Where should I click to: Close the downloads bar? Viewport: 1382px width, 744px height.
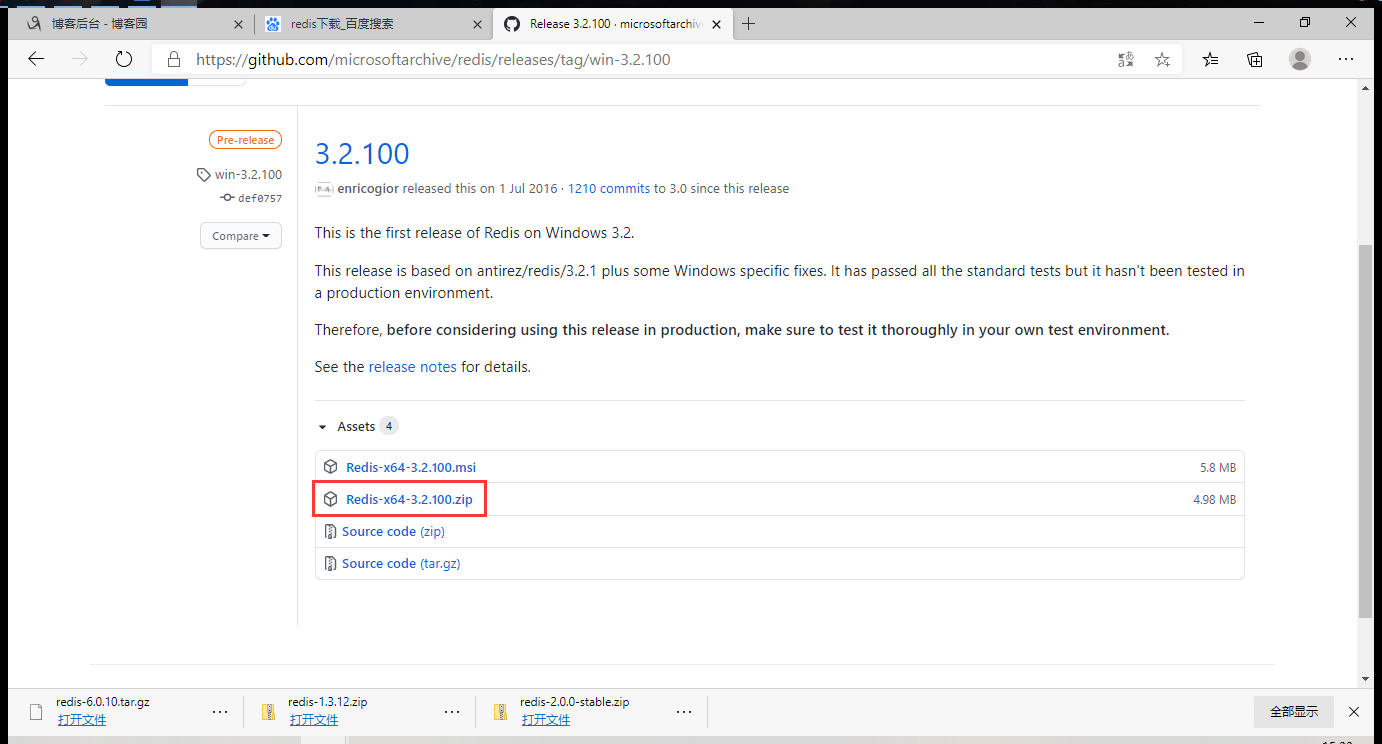(1353, 712)
